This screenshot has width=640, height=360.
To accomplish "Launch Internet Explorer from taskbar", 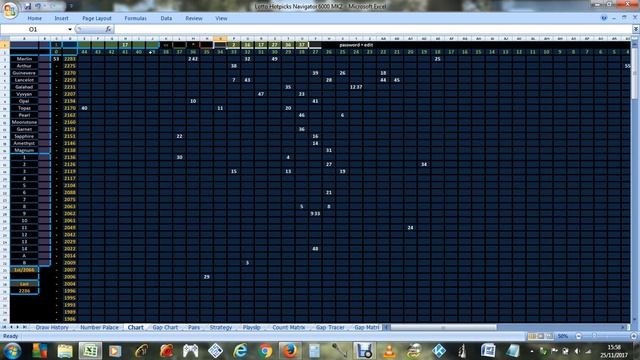I will (240, 351).
